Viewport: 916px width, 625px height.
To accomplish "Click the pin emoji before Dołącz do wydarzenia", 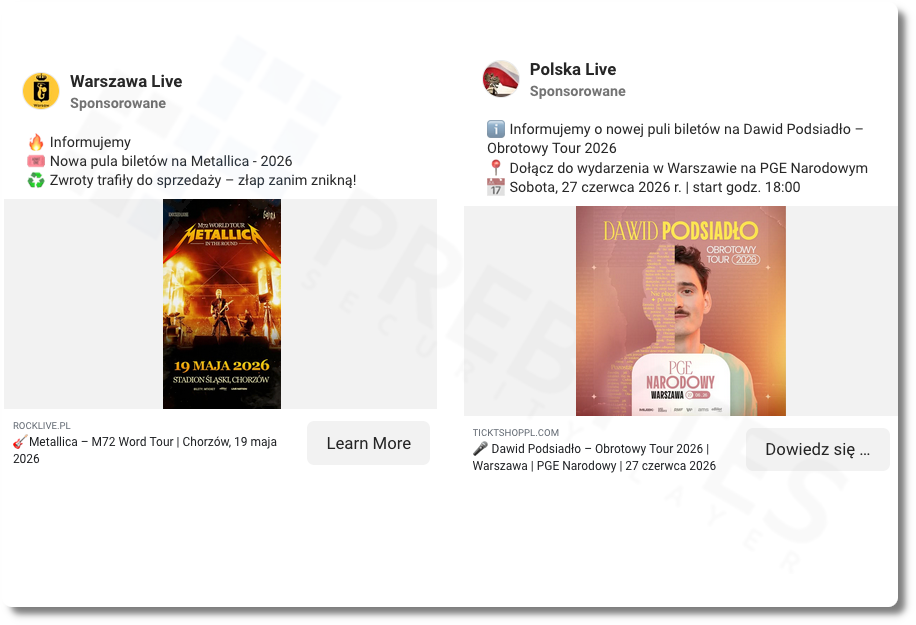I will (496, 168).
